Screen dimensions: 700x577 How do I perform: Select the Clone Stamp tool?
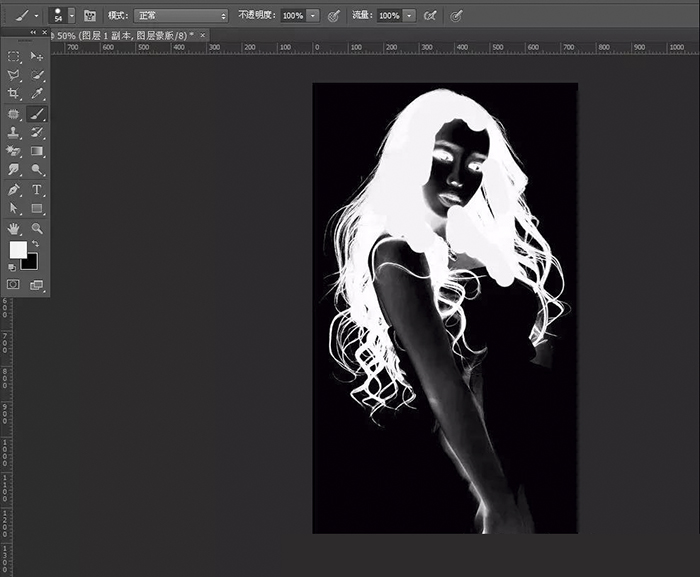point(14,132)
